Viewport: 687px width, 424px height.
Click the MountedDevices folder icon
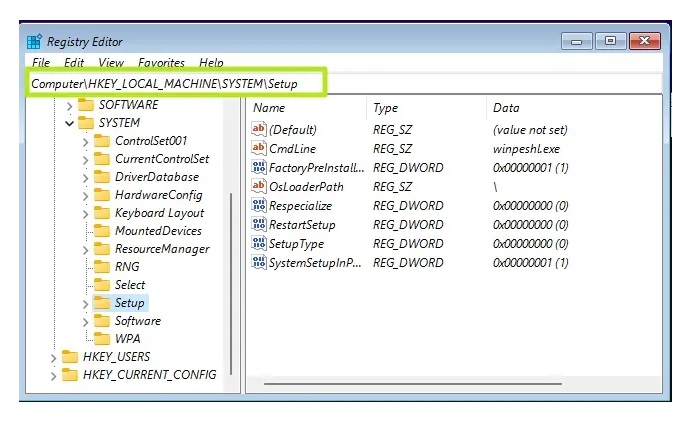(x=102, y=230)
